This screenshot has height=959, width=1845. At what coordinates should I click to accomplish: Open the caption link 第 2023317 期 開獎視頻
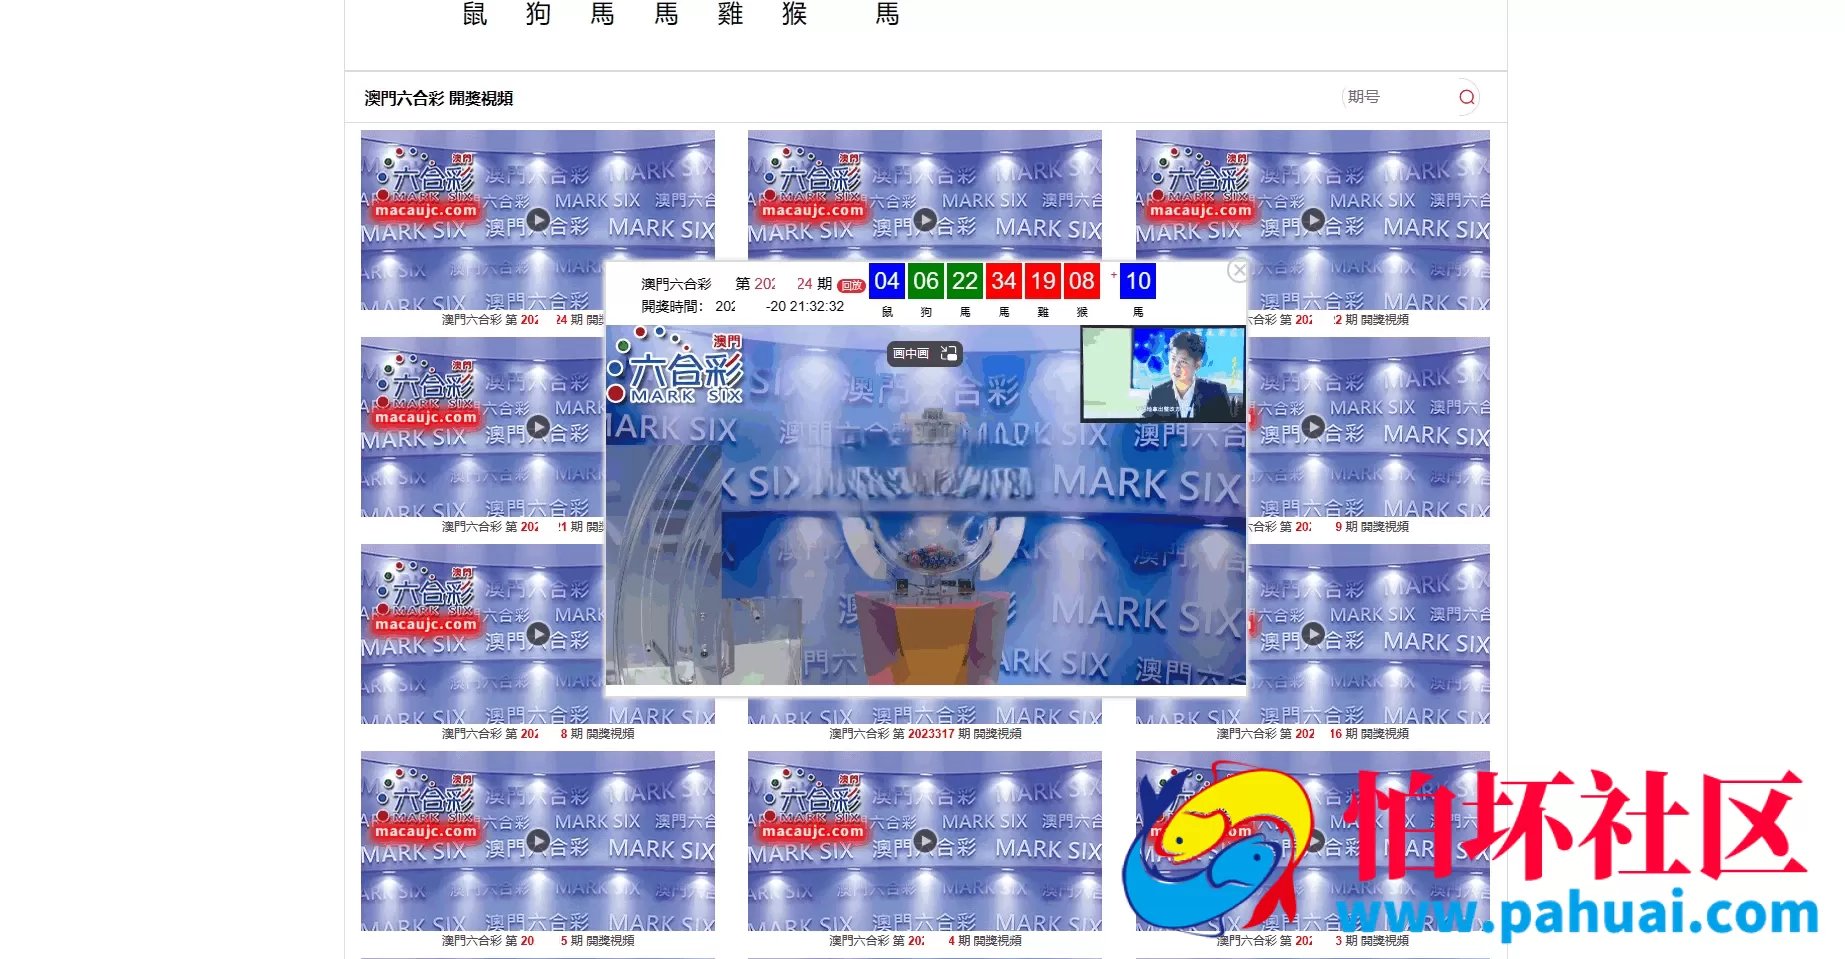[x=925, y=734]
